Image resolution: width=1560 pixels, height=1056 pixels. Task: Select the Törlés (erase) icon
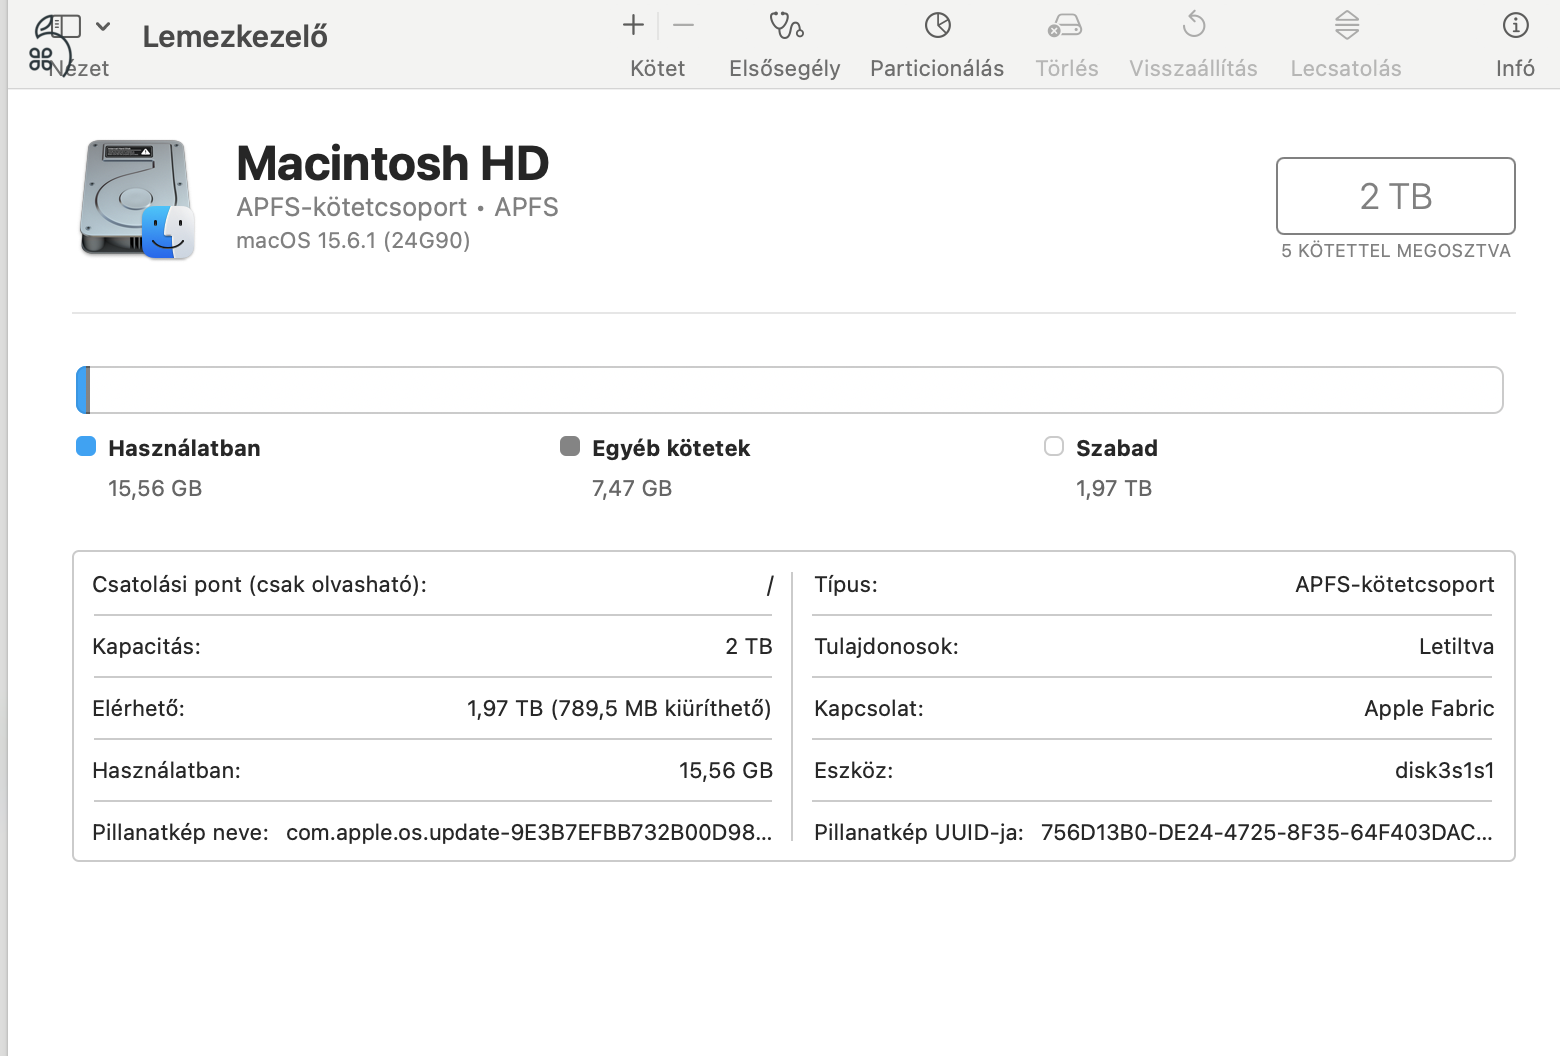pos(1065,40)
